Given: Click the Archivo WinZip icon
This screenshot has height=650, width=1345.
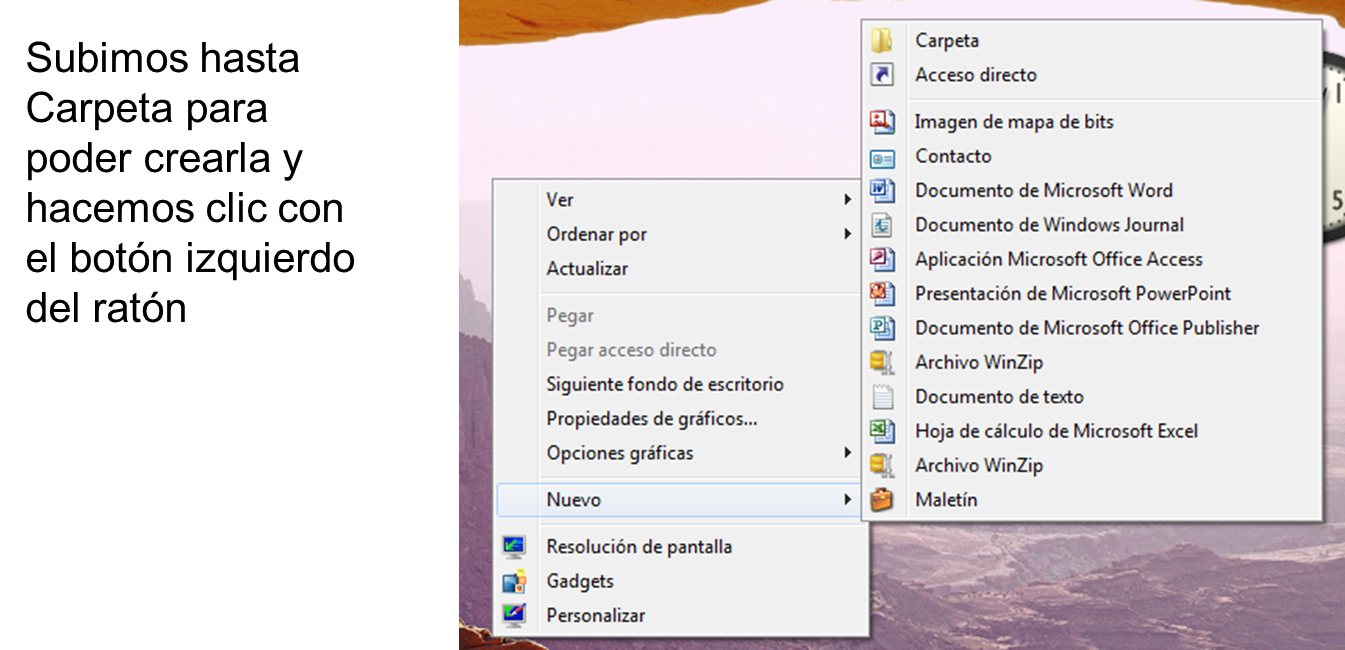Looking at the screenshot, I should pos(884,362).
